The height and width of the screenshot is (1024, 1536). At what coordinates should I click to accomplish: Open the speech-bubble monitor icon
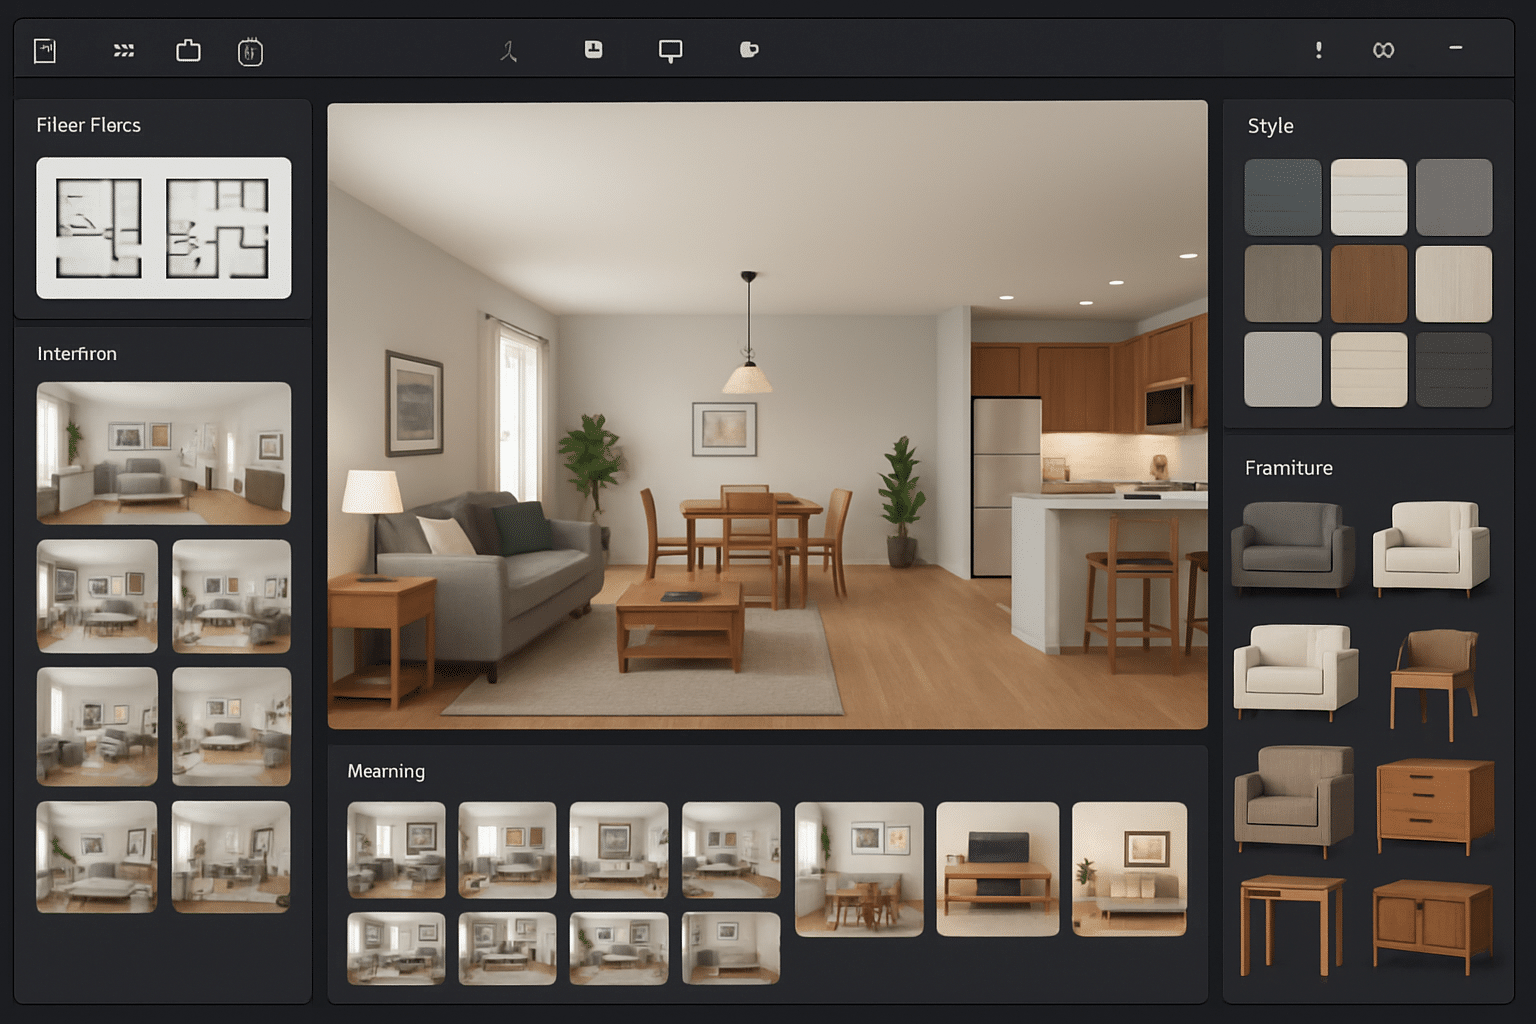(670, 51)
